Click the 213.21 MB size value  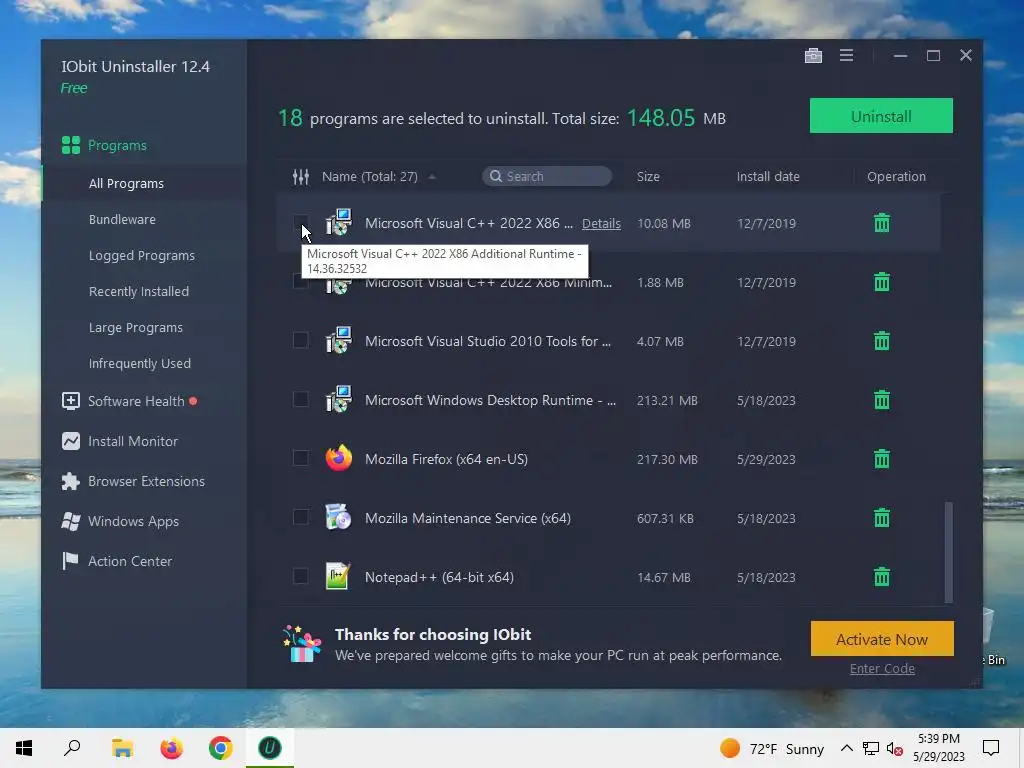[667, 400]
